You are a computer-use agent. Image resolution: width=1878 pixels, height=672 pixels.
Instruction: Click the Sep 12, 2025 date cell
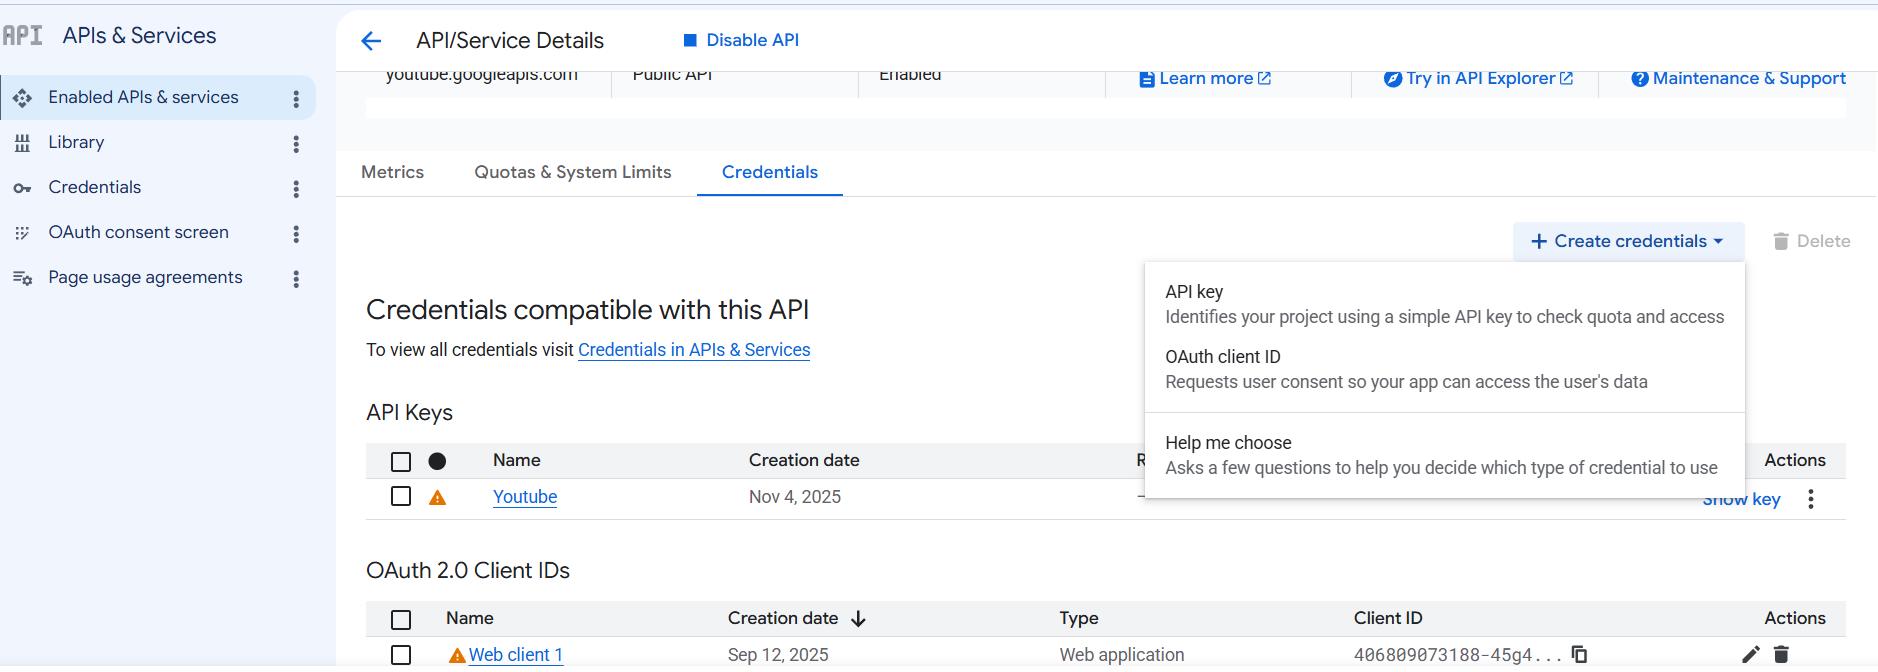pyautogui.click(x=778, y=655)
